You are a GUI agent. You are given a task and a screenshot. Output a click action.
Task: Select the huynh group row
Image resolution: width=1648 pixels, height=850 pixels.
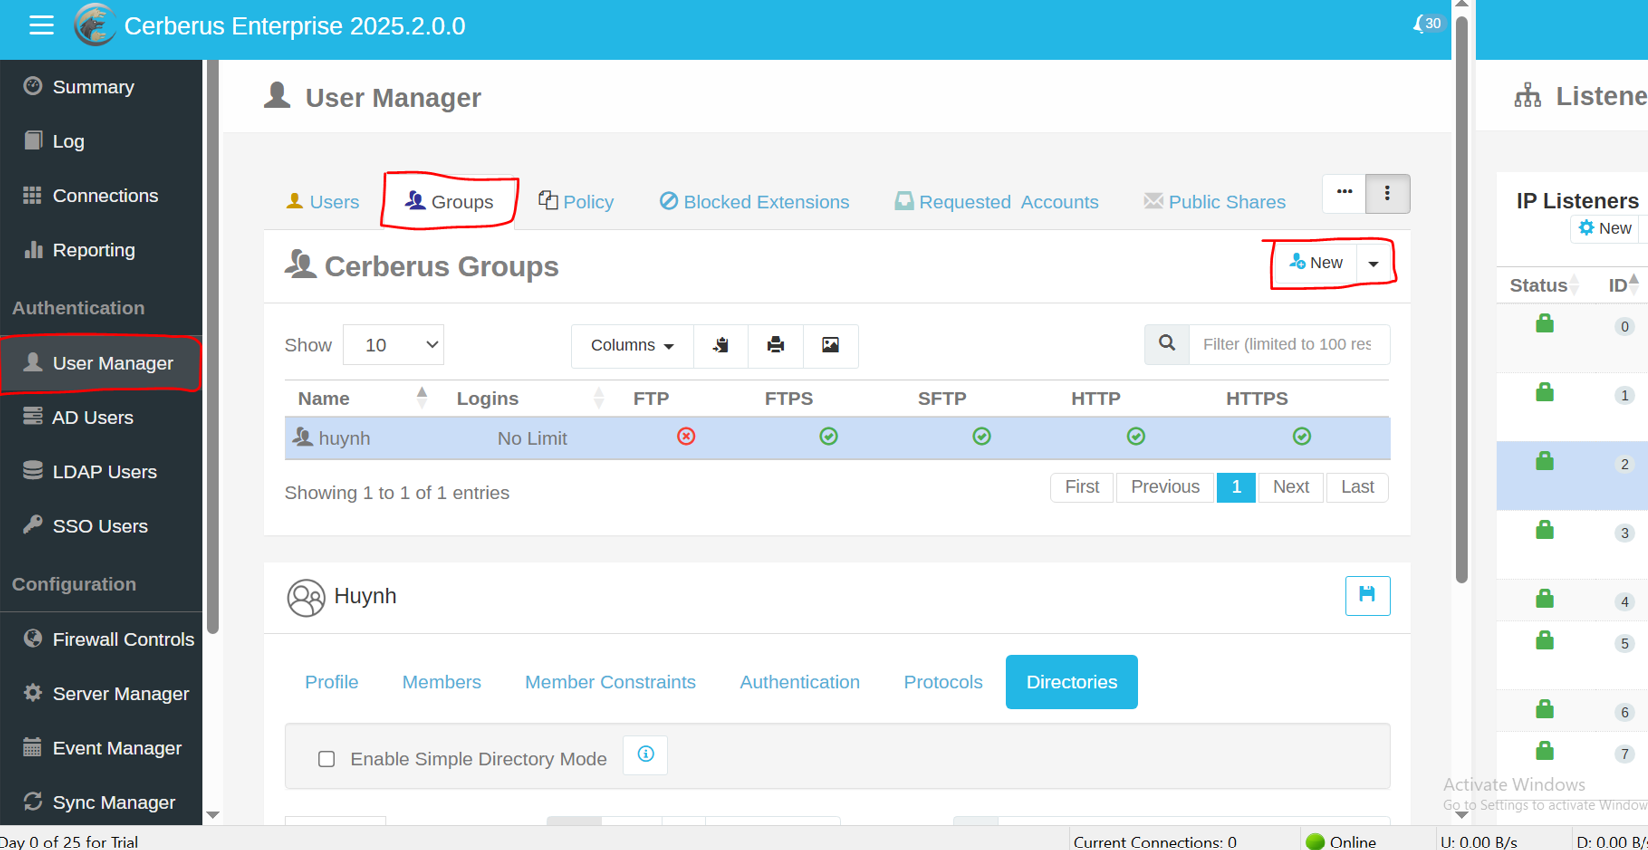tap(837, 438)
